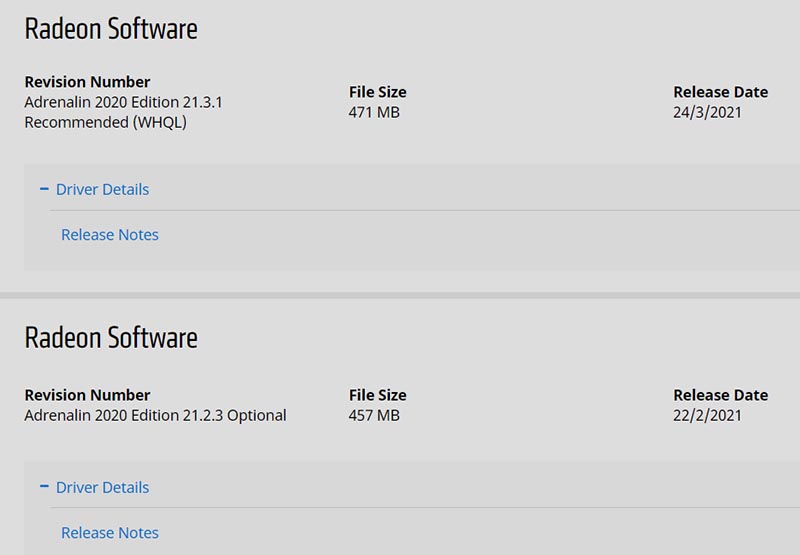
Task: Collapse Driver Details for Adrenalin 21.2.3 Optional
Action: pyautogui.click(x=95, y=487)
